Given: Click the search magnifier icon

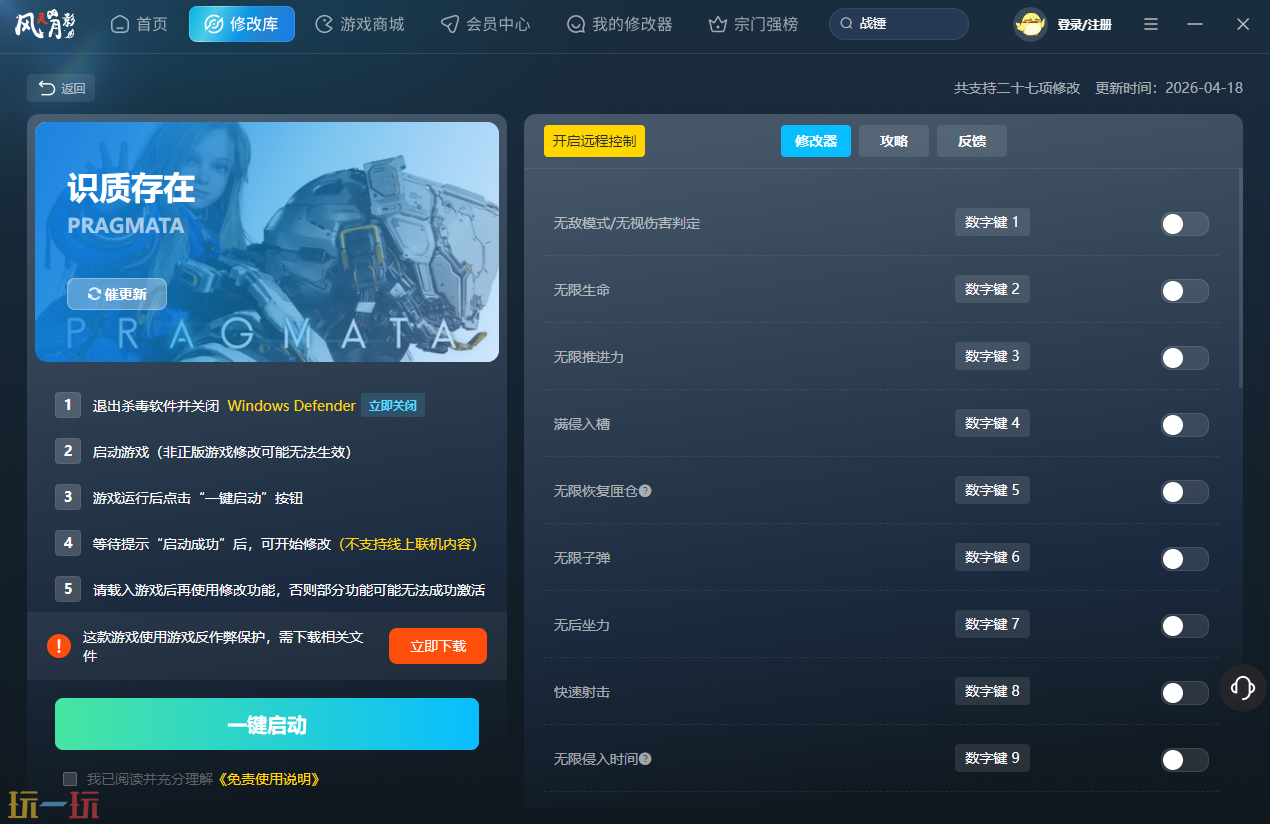Looking at the screenshot, I should pos(847,24).
